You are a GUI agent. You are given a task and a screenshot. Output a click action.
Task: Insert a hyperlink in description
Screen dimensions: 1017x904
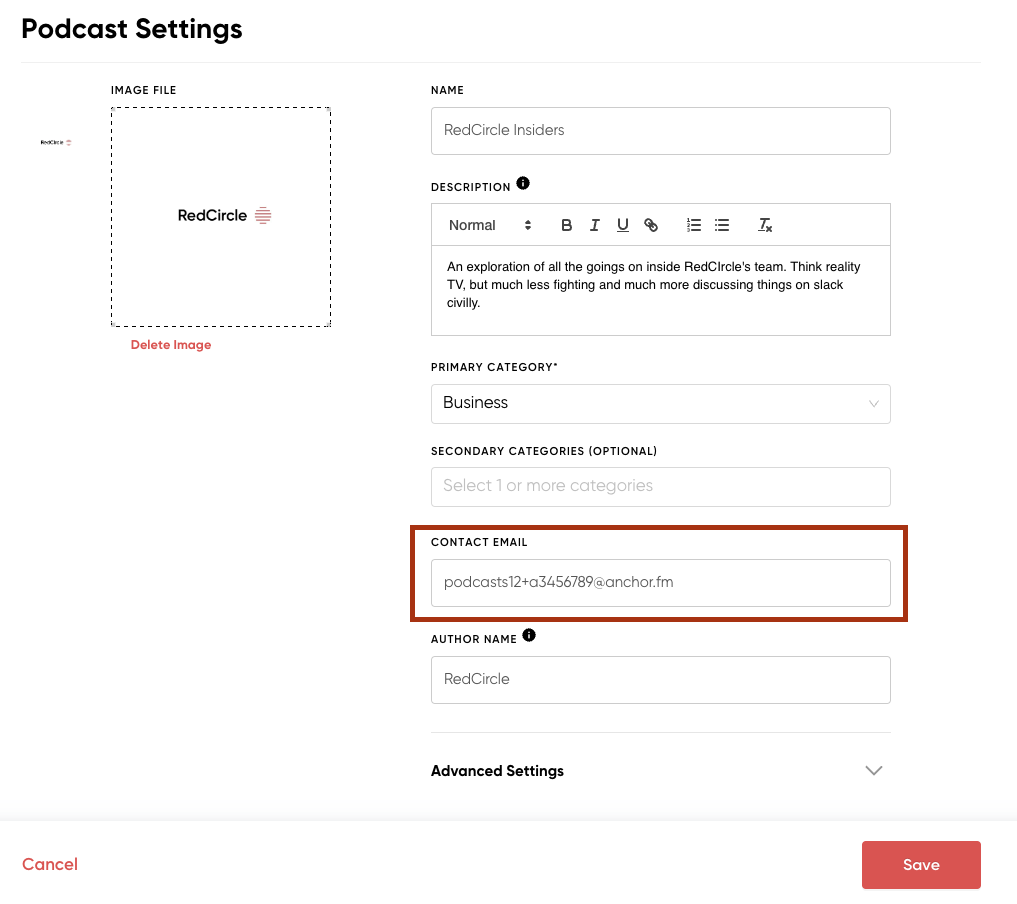(x=651, y=225)
